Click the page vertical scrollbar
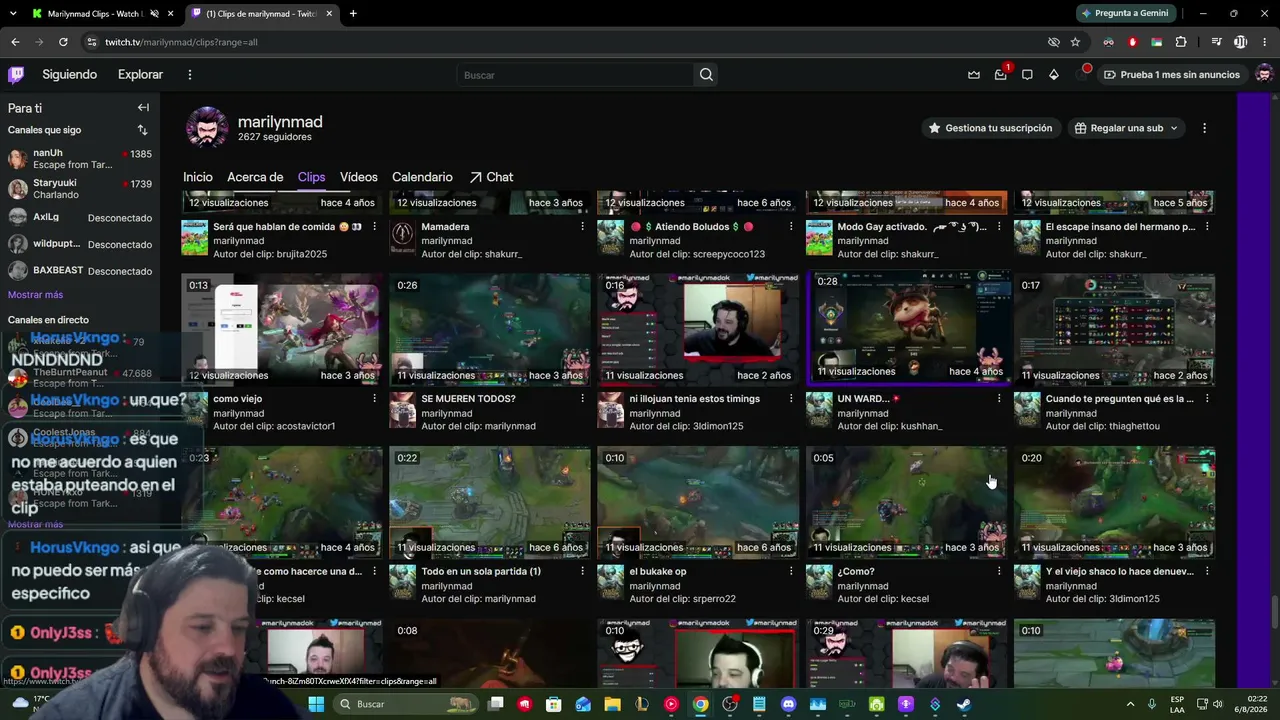The height and width of the screenshot is (720, 1280). pos(1274,613)
